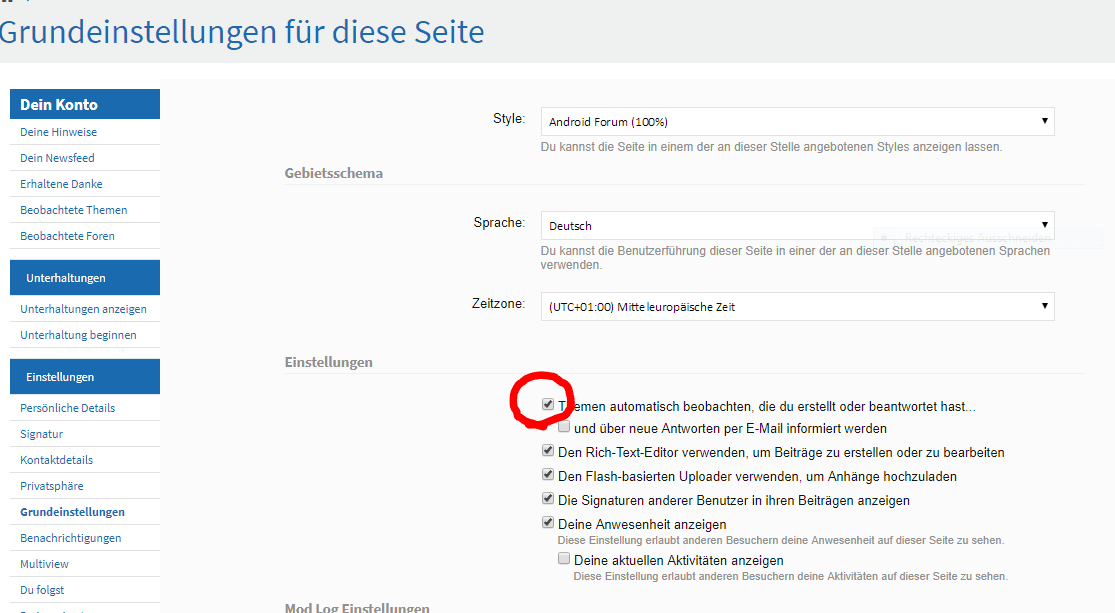Toggle the Rich-Text-Editor checkbox
The width and height of the screenshot is (1115, 613).
click(x=548, y=451)
